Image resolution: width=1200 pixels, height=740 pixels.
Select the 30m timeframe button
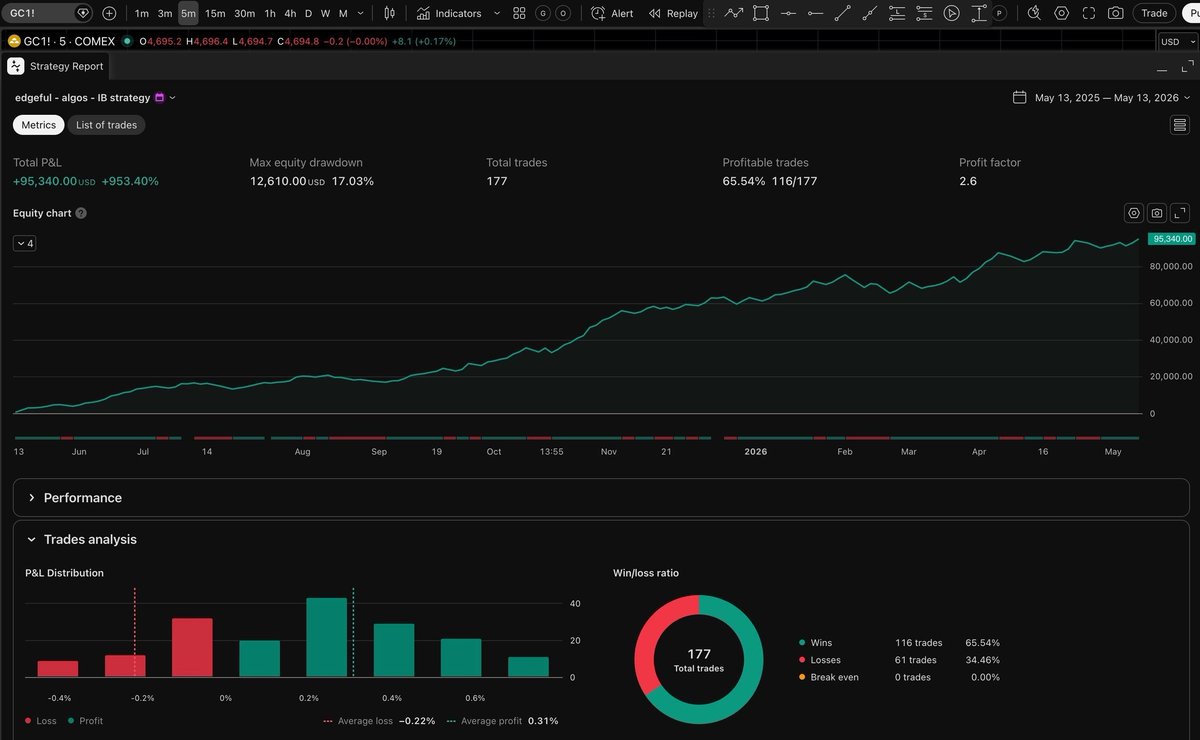point(244,13)
